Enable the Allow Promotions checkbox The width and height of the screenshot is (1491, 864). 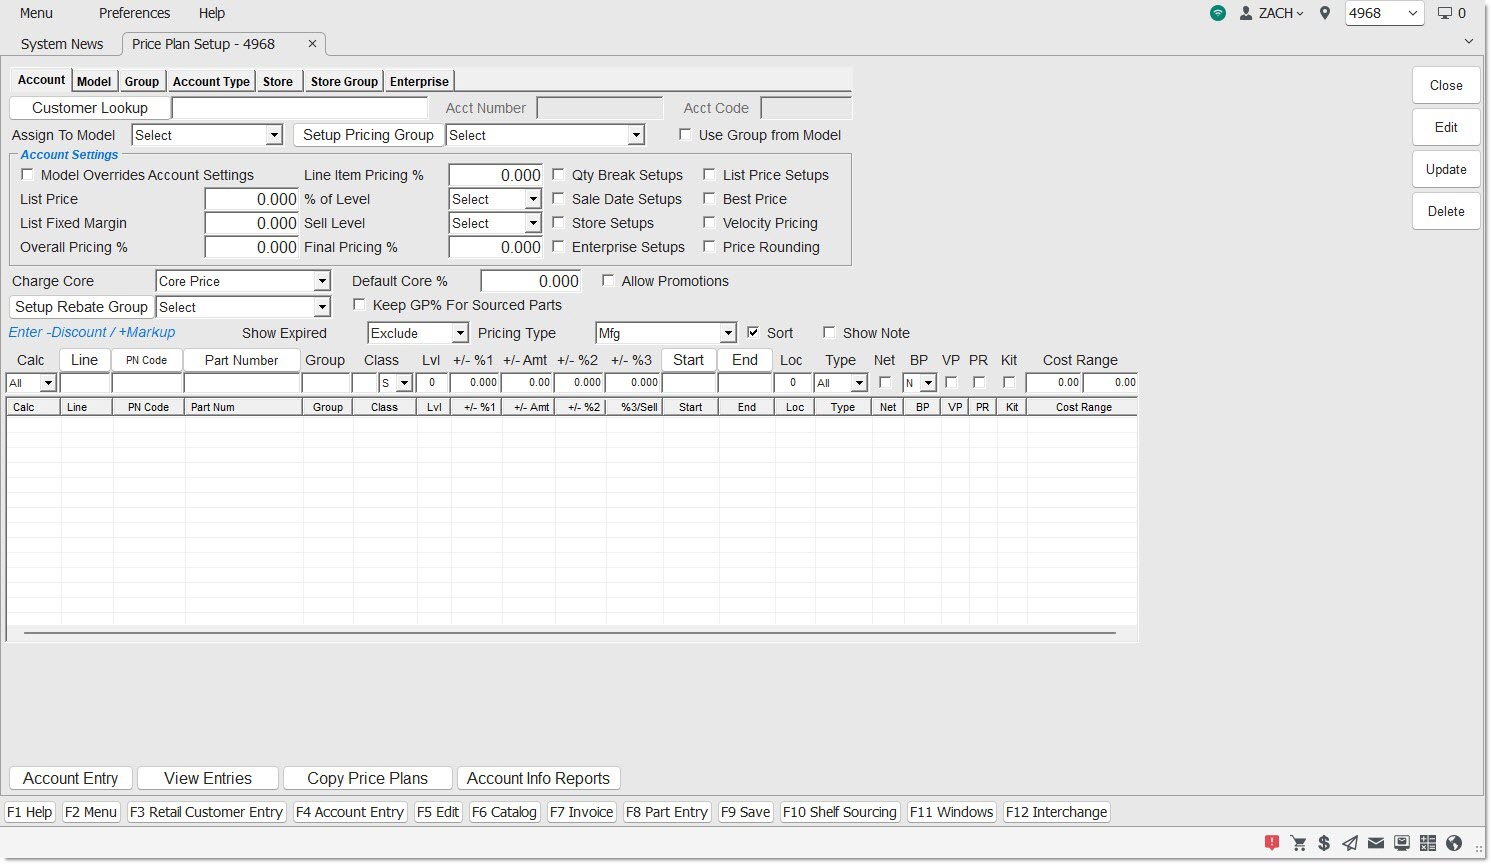608,281
